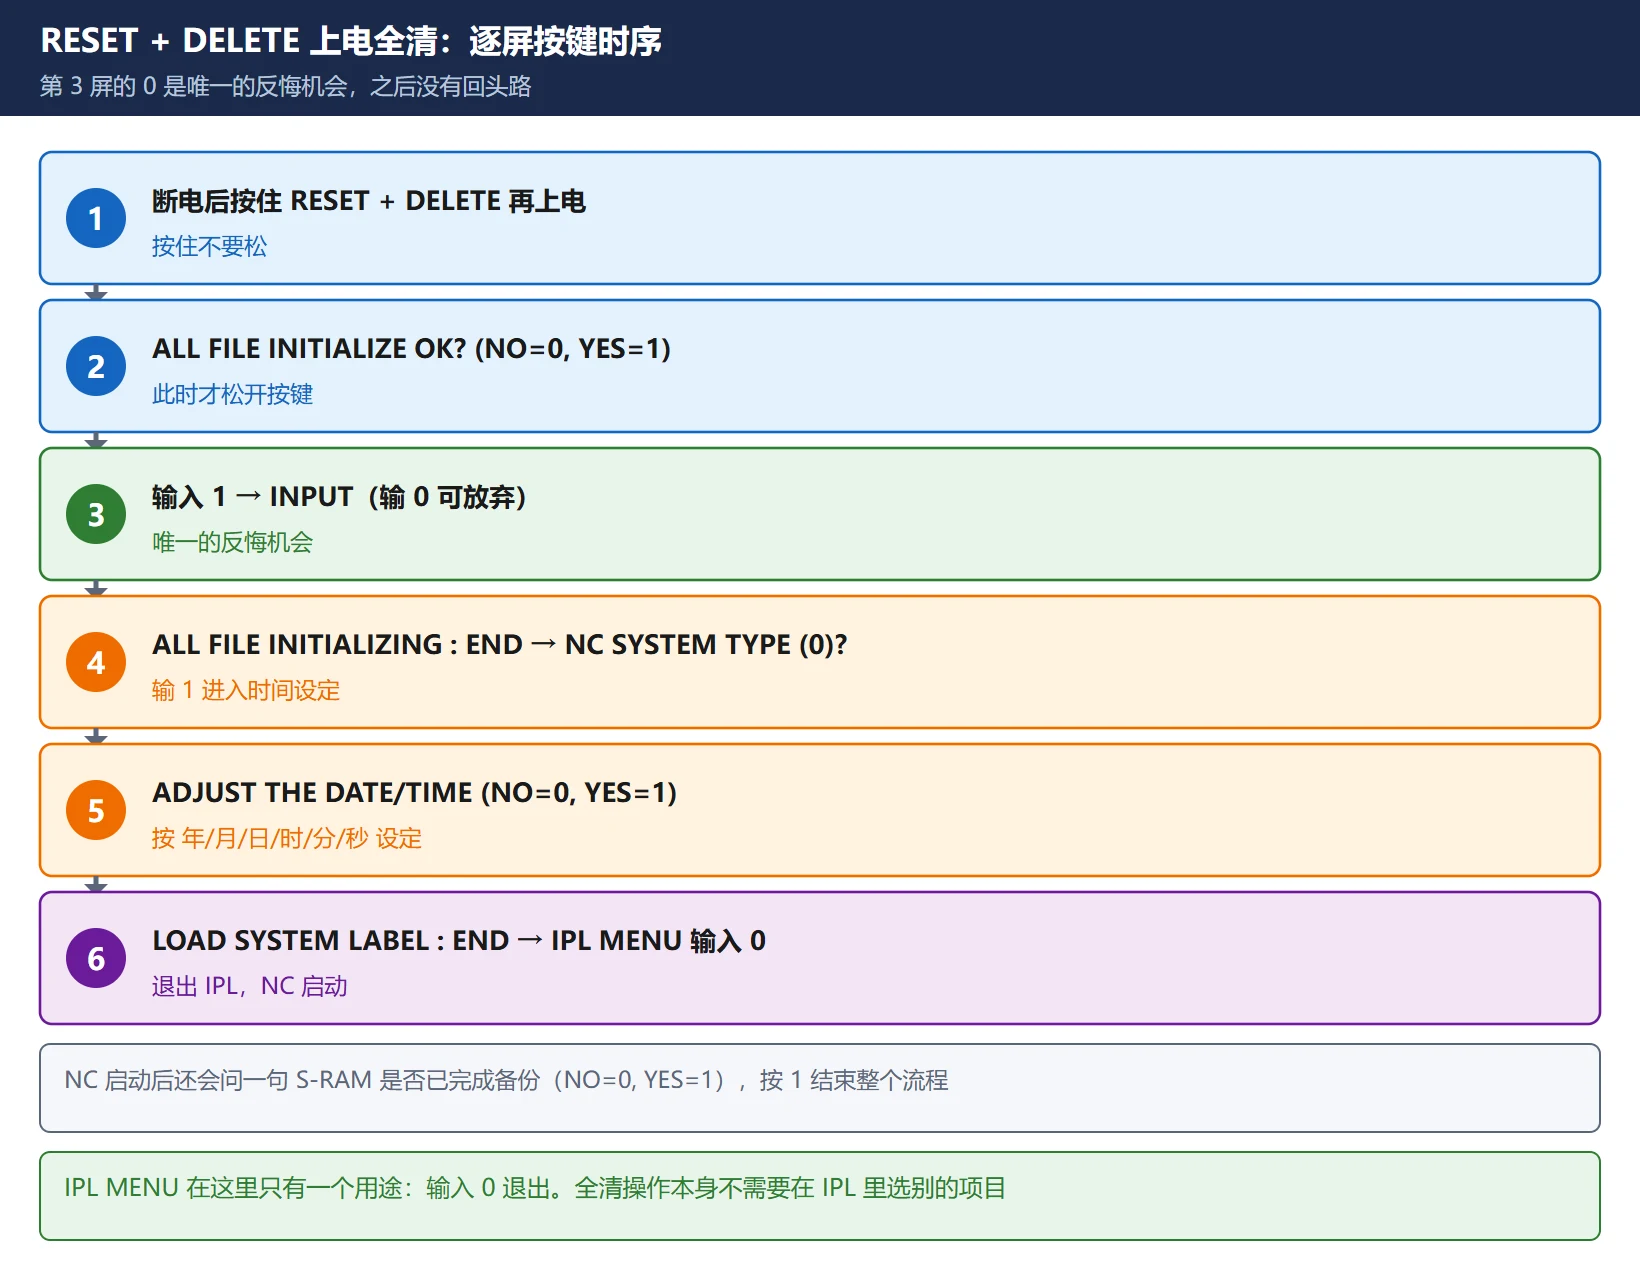This screenshot has width=1640, height=1280.
Task: Click "ADJUST THE DATE/TIME (NO=0, YES=1)"
Action: click(x=415, y=793)
